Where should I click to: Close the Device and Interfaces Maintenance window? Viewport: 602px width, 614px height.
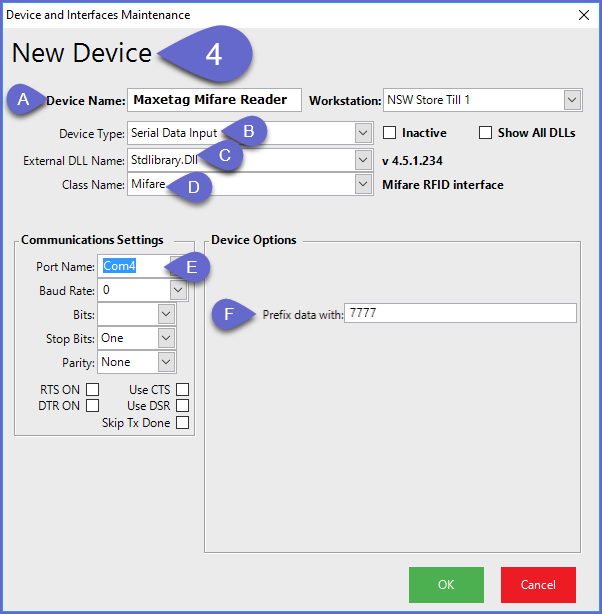(x=584, y=15)
